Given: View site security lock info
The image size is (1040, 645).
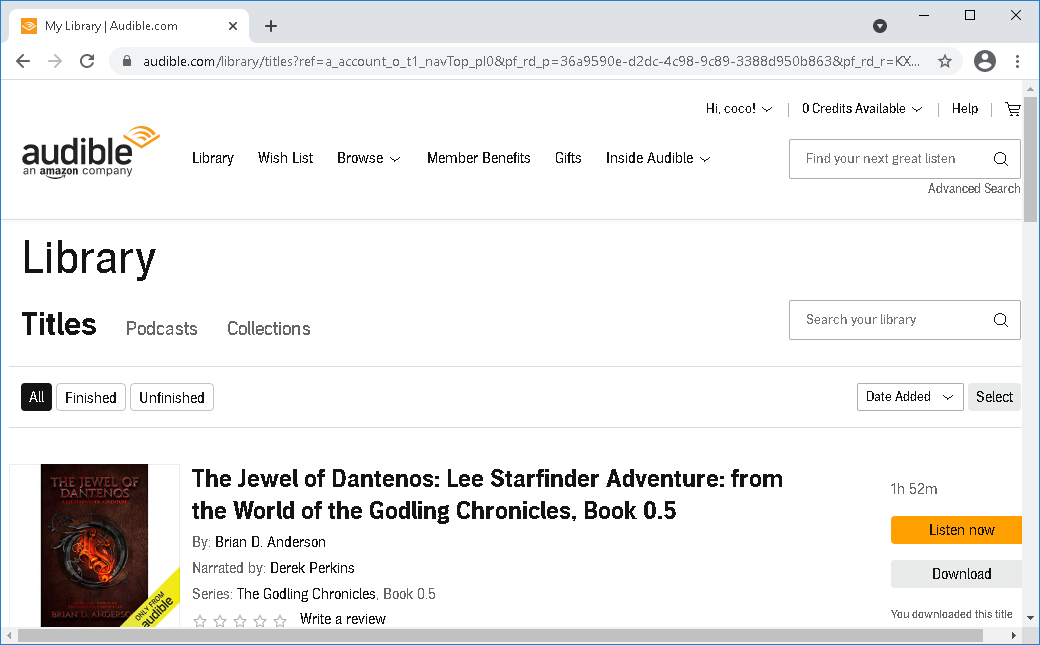Looking at the screenshot, I should click(127, 61).
